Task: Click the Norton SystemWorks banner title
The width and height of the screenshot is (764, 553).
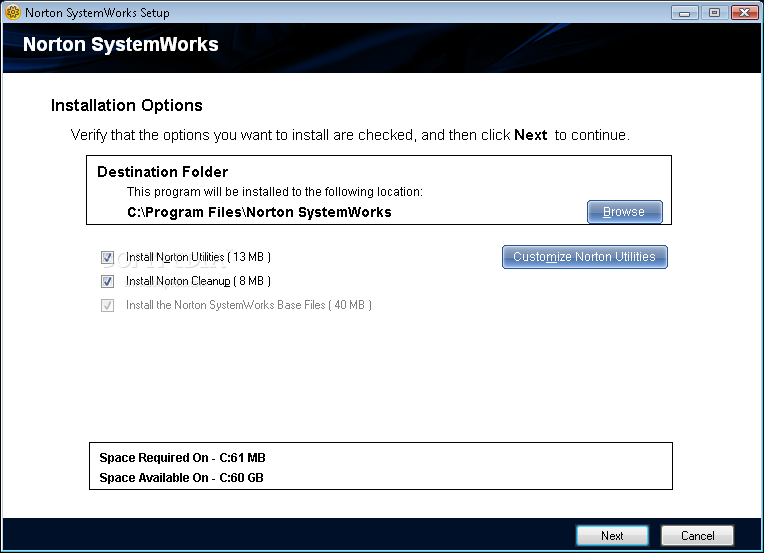Action: point(121,44)
